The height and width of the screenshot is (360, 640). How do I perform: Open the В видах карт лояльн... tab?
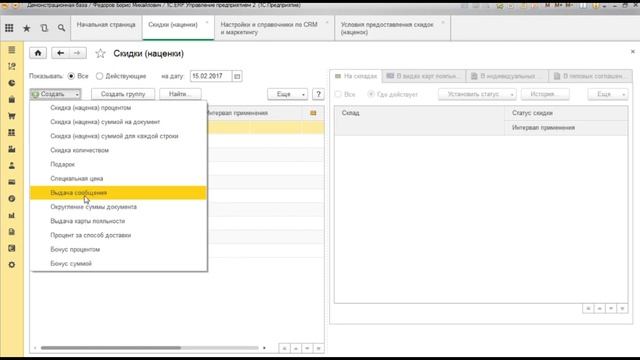coord(424,76)
